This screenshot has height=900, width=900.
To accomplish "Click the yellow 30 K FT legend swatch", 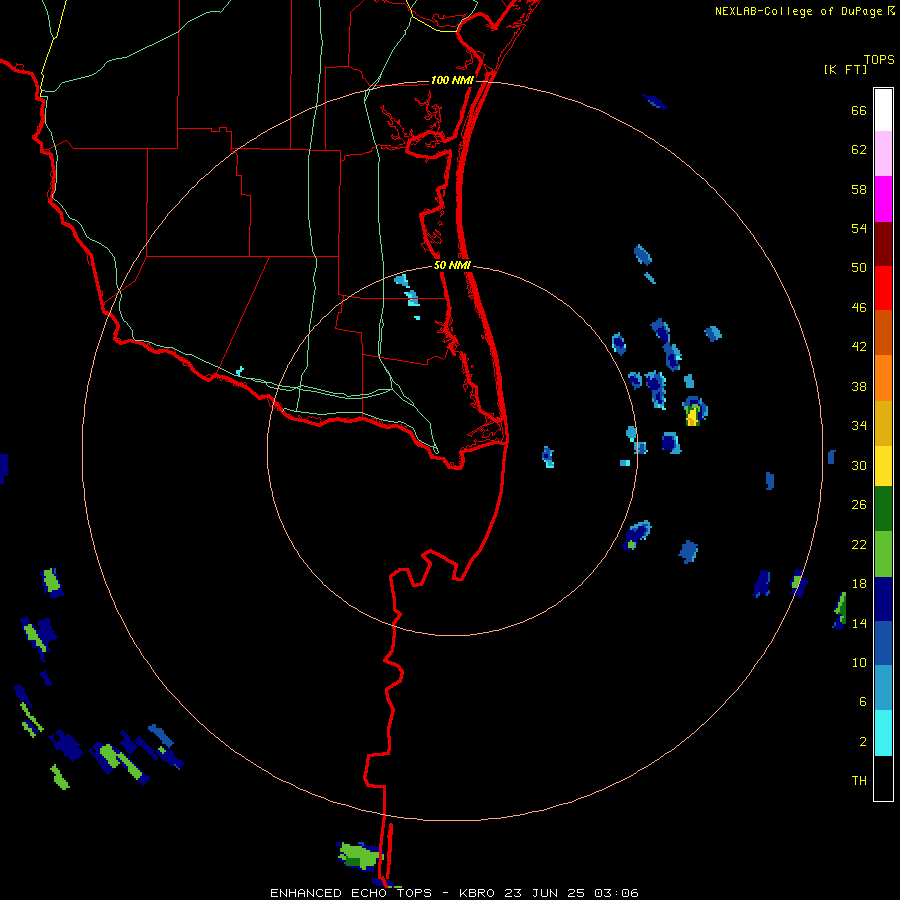I will tap(883, 466).
